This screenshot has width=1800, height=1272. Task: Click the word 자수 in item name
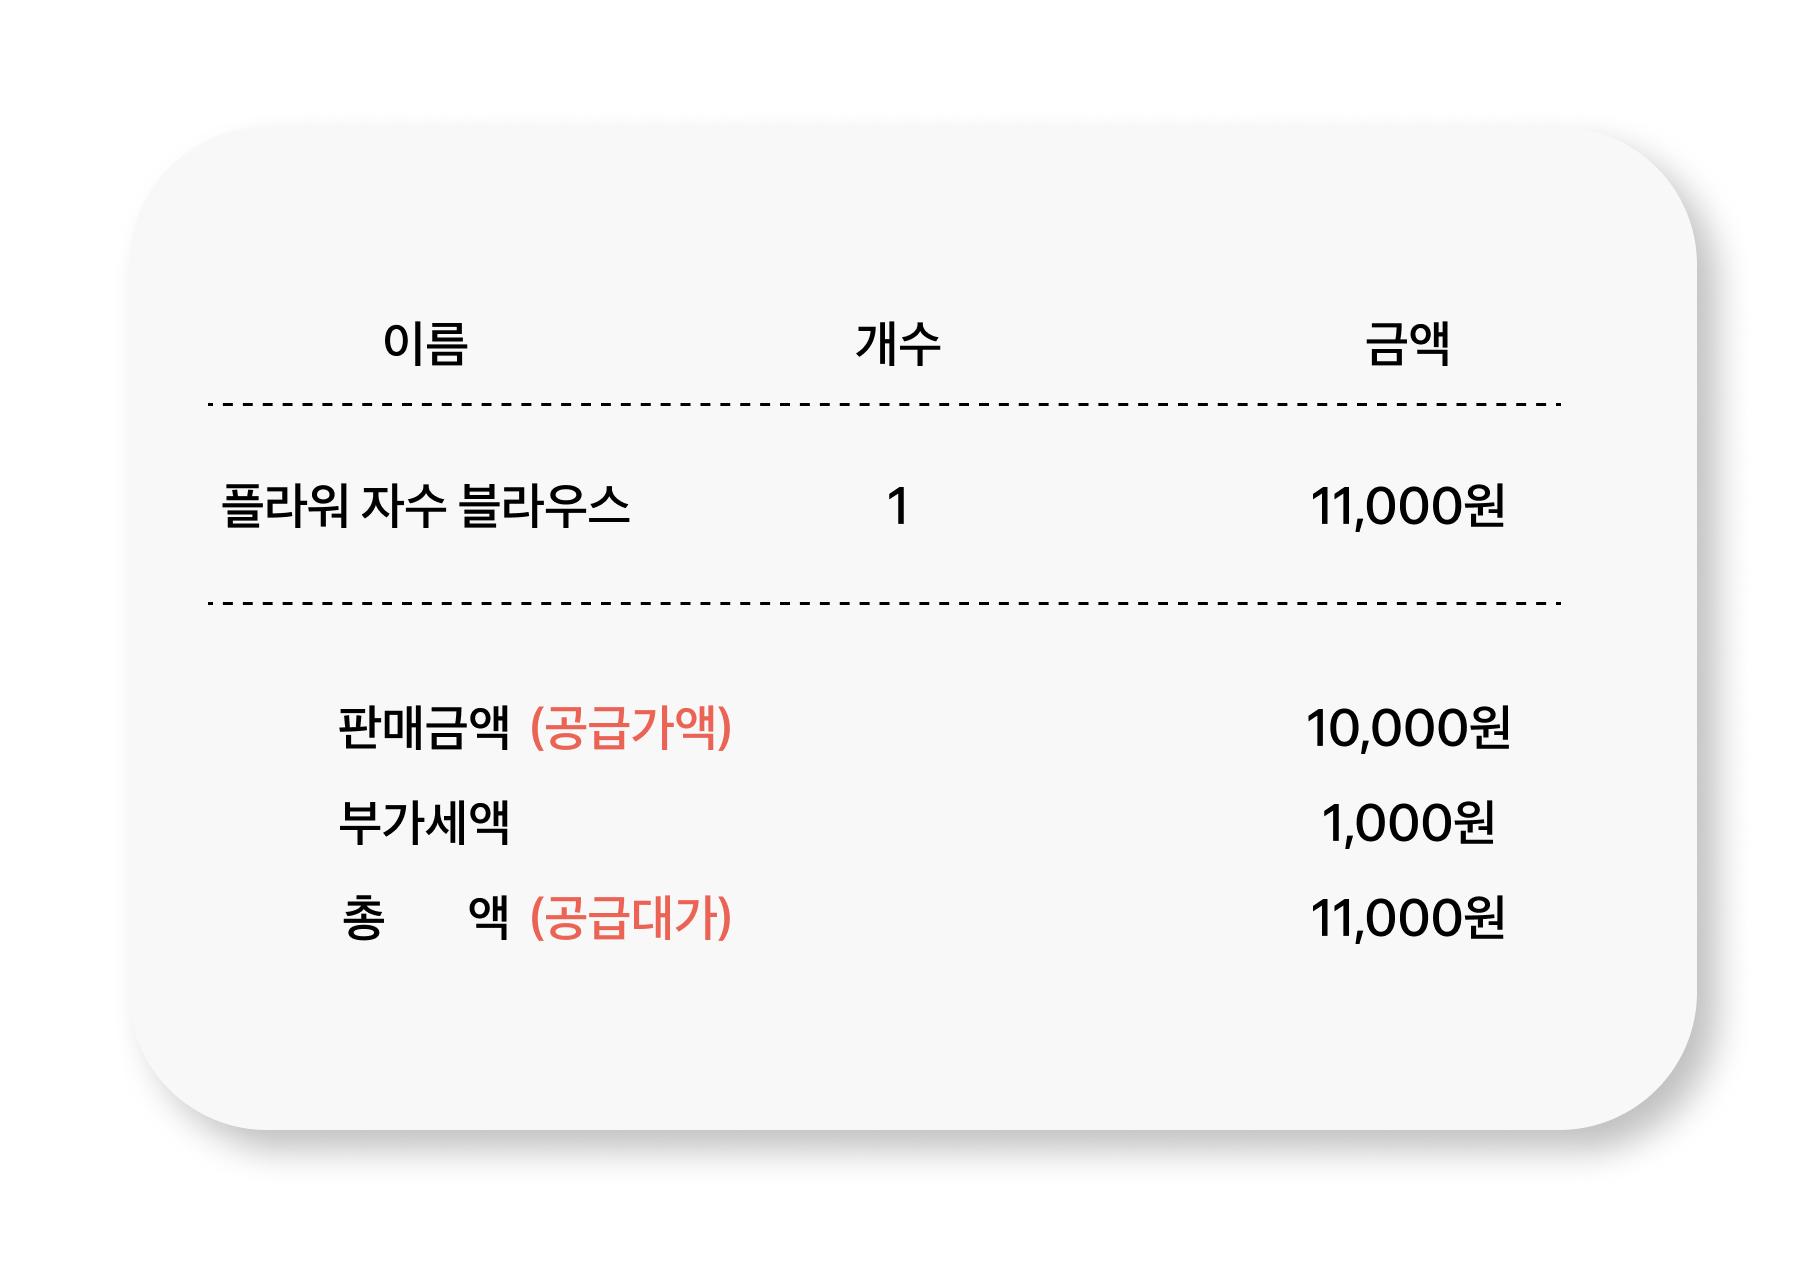(402, 505)
